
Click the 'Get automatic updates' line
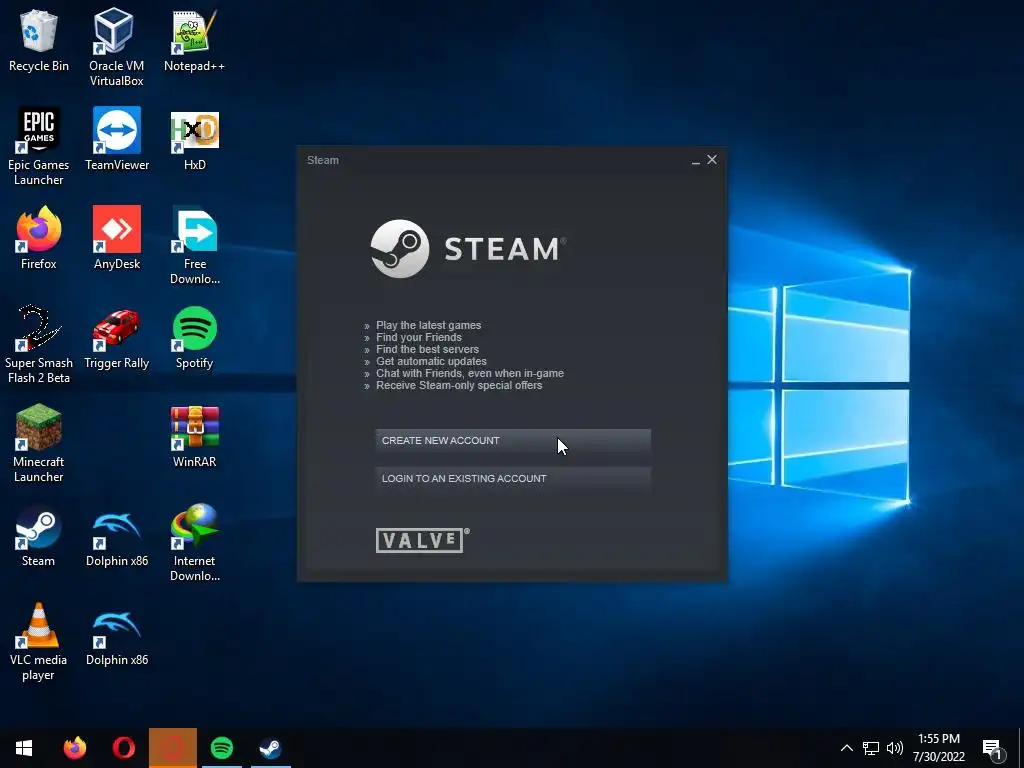pyautogui.click(x=431, y=361)
